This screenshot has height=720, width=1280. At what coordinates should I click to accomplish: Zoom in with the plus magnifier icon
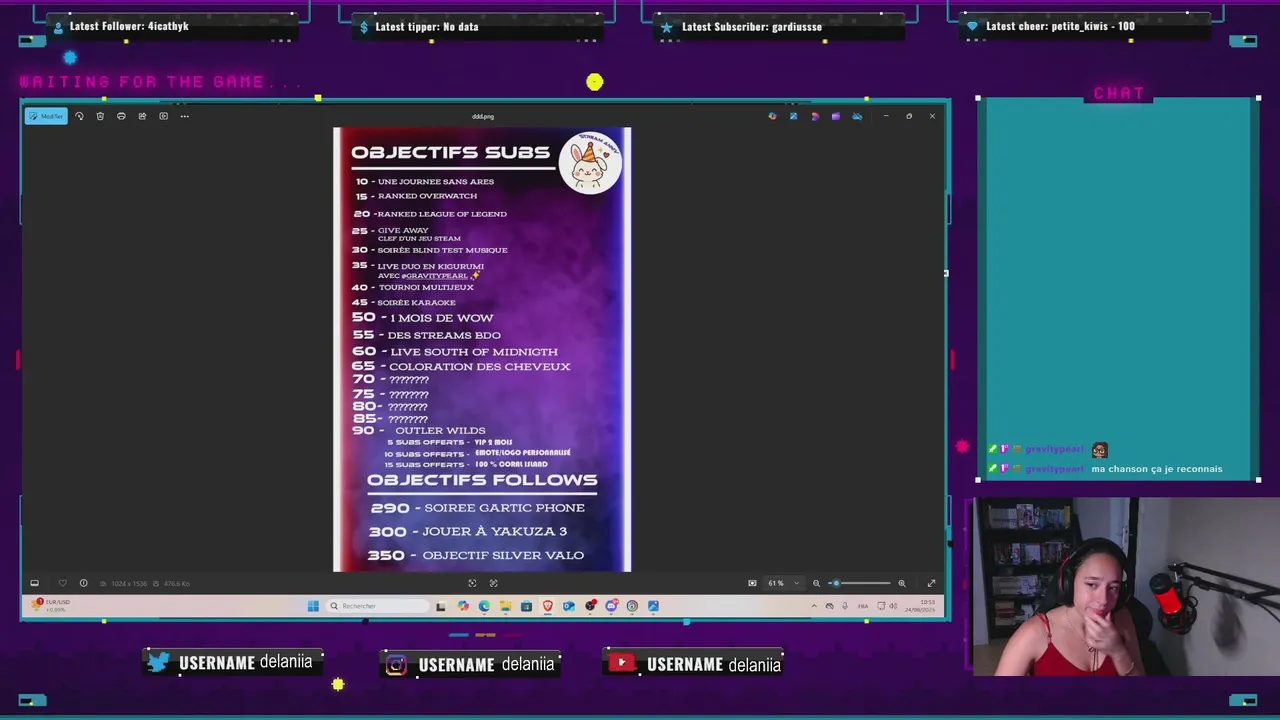click(901, 583)
